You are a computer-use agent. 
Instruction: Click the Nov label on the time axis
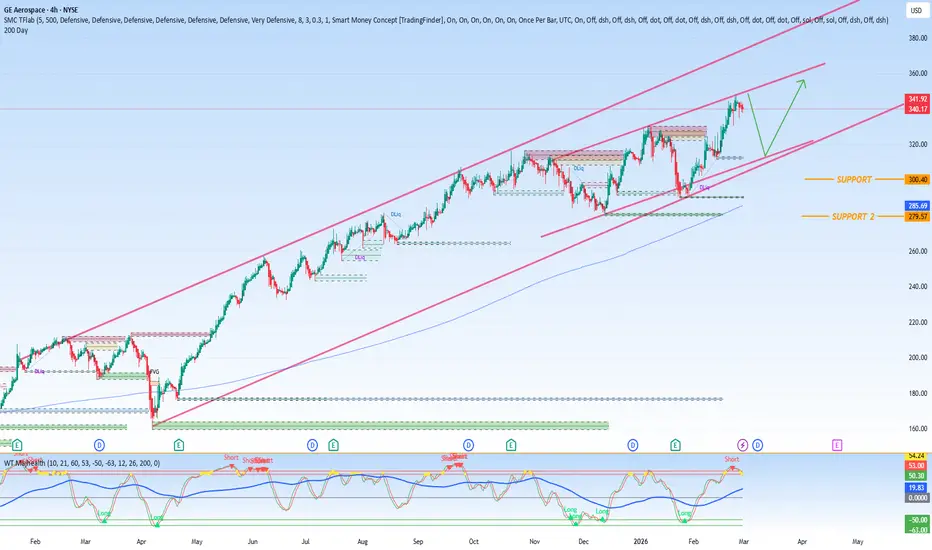(534, 542)
